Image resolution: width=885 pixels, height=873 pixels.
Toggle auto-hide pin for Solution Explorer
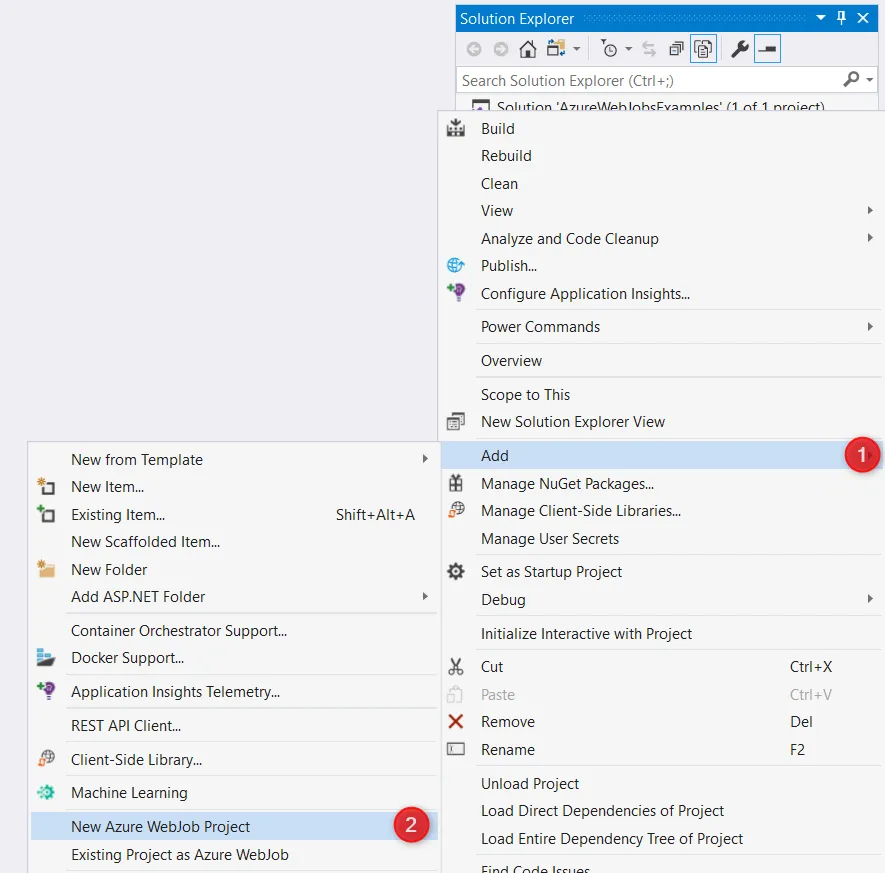841,18
